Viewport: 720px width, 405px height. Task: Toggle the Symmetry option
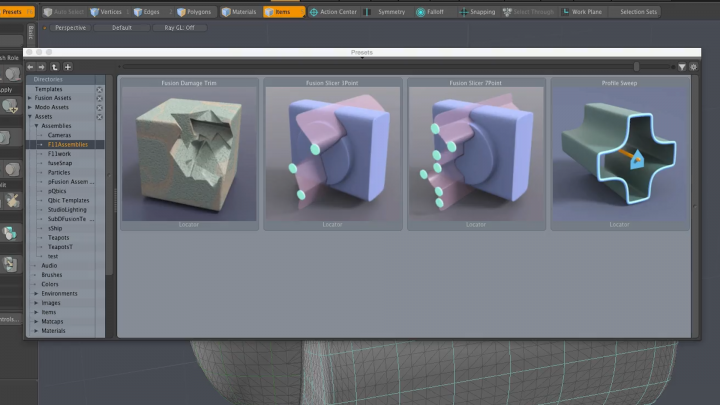(x=384, y=11)
